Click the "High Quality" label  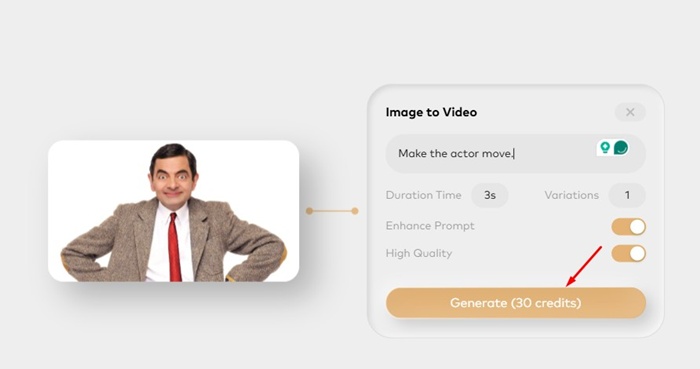419,253
